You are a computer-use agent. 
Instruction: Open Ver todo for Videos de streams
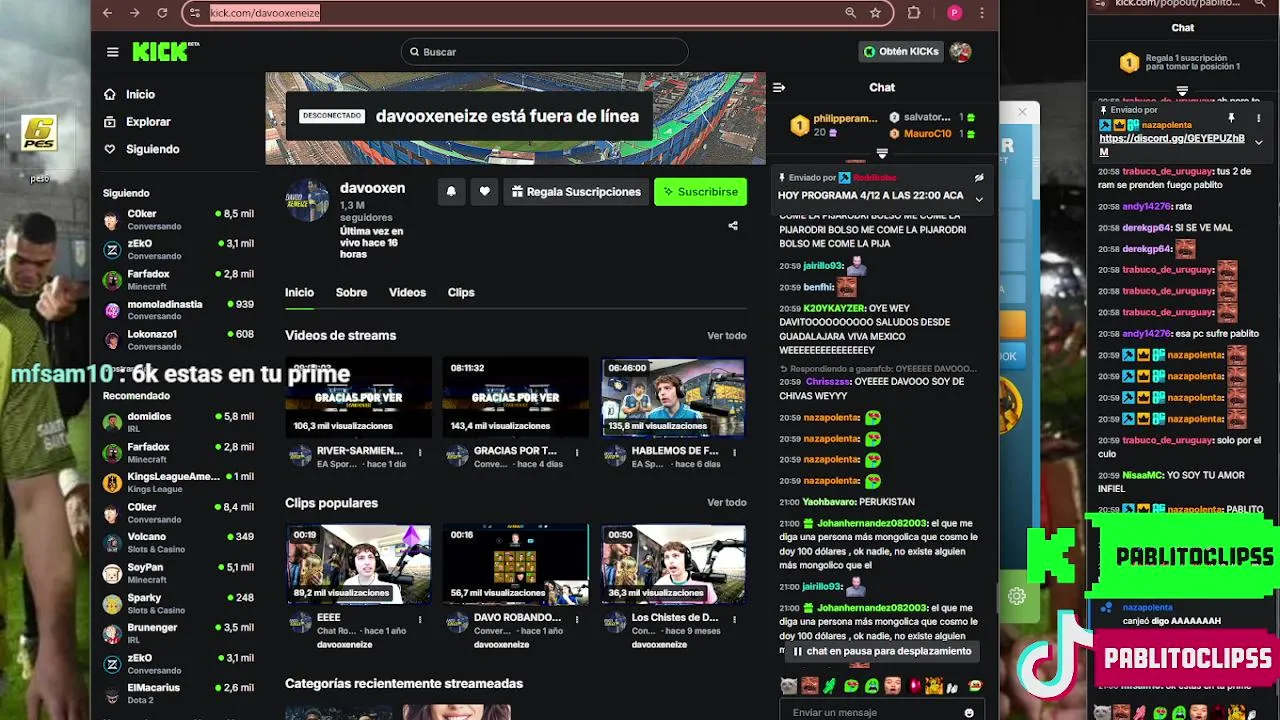tap(727, 336)
